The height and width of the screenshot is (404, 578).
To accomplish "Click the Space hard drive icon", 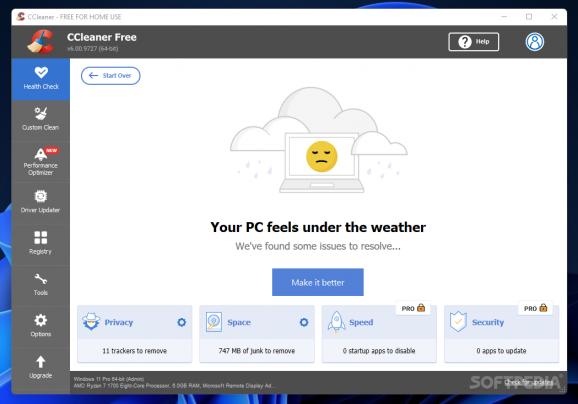I will tap(214, 322).
